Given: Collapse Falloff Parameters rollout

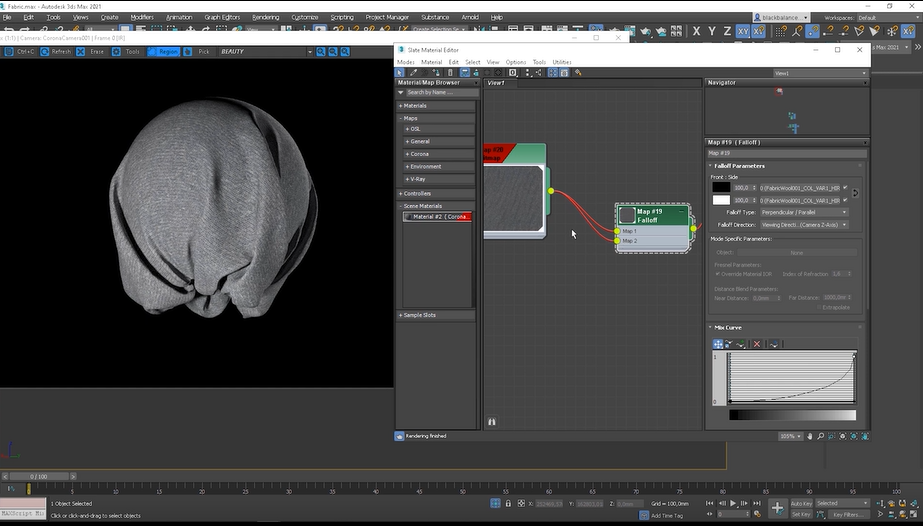Looking at the screenshot, I should coord(739,166).
